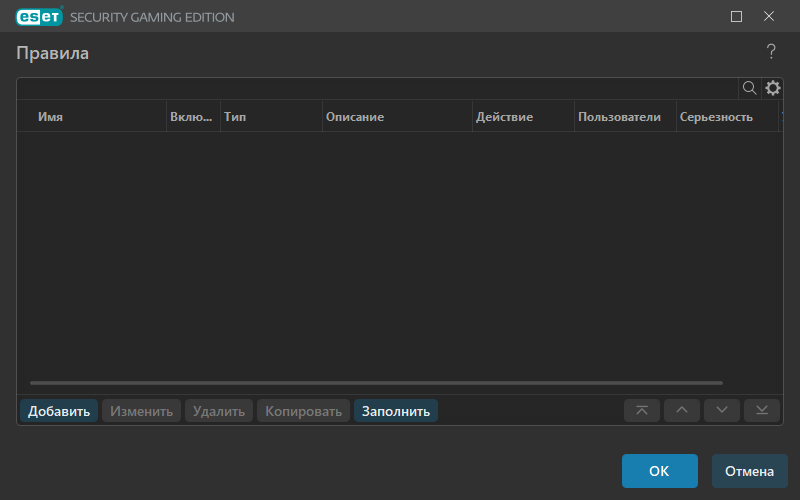
Task: Click the search magnifier icon
Action: pyautogui.click(x=749, y=88)
